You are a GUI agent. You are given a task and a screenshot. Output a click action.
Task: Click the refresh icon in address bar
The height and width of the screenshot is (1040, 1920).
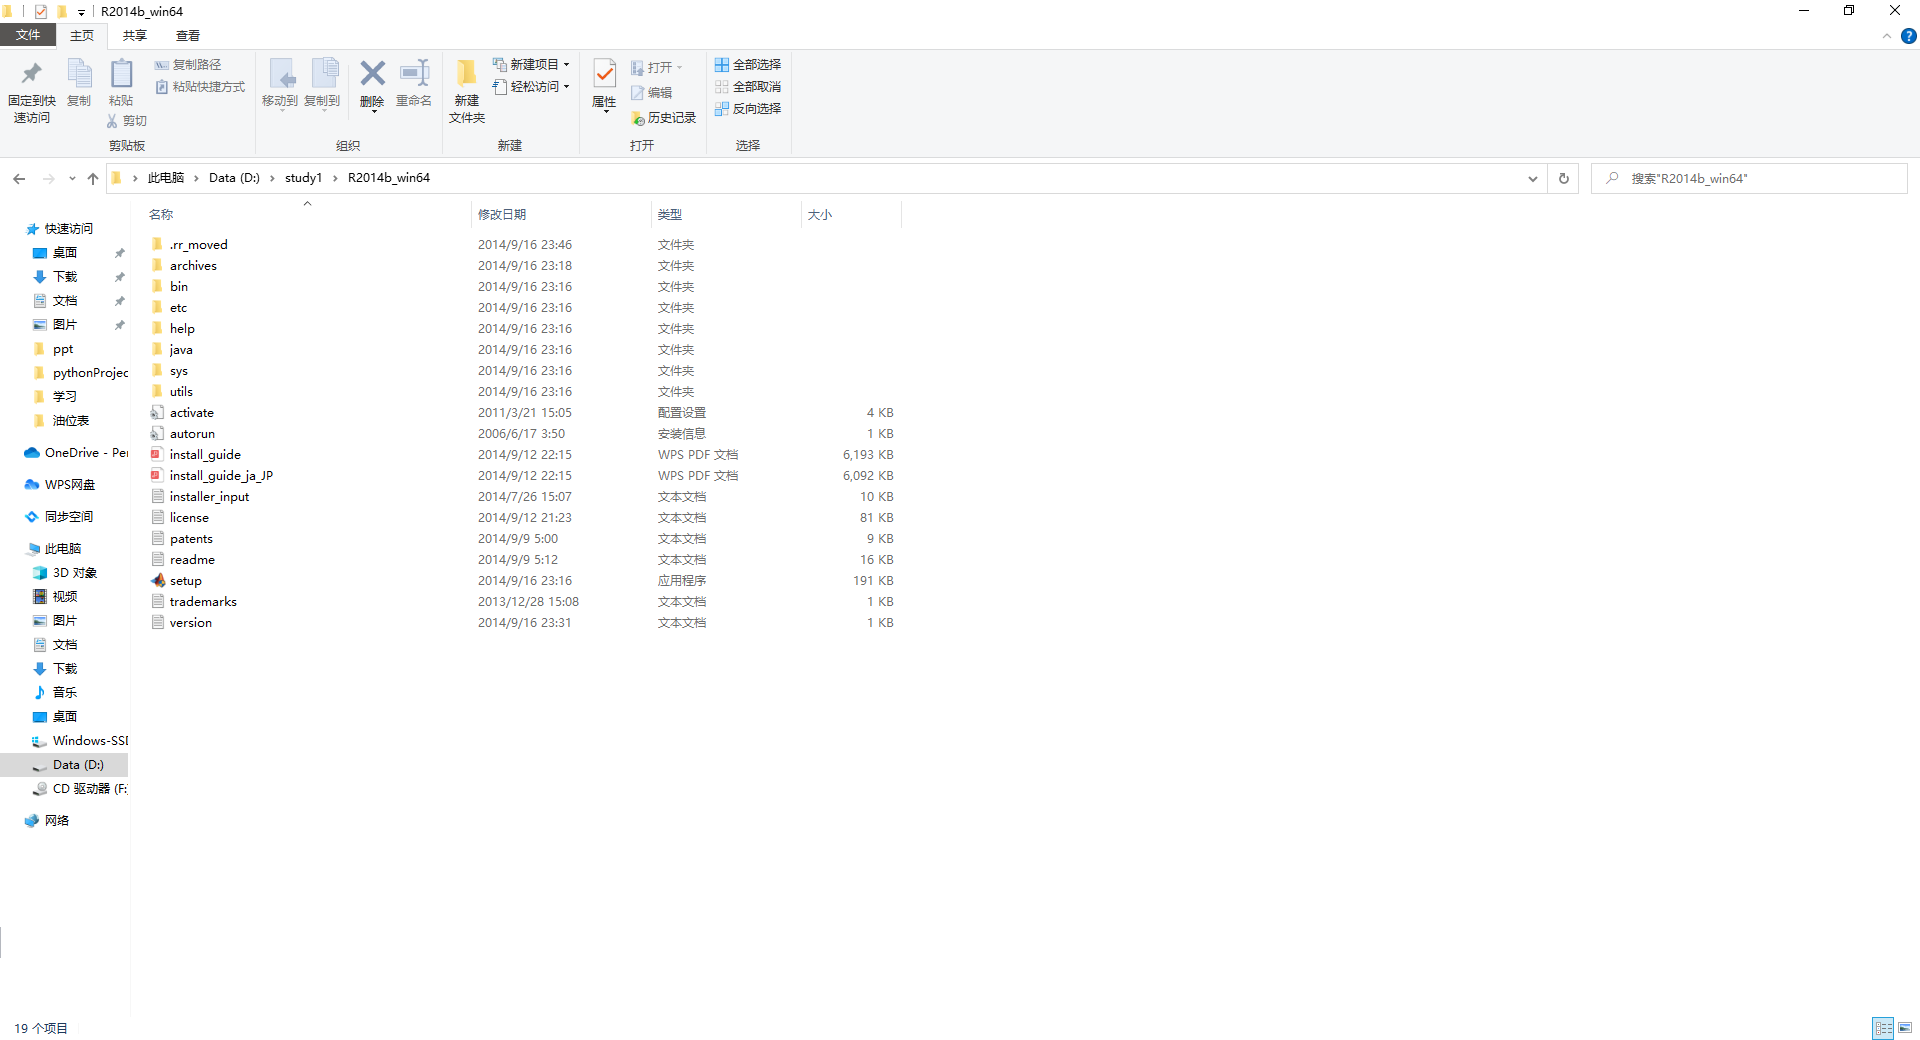click(1563, 178)
